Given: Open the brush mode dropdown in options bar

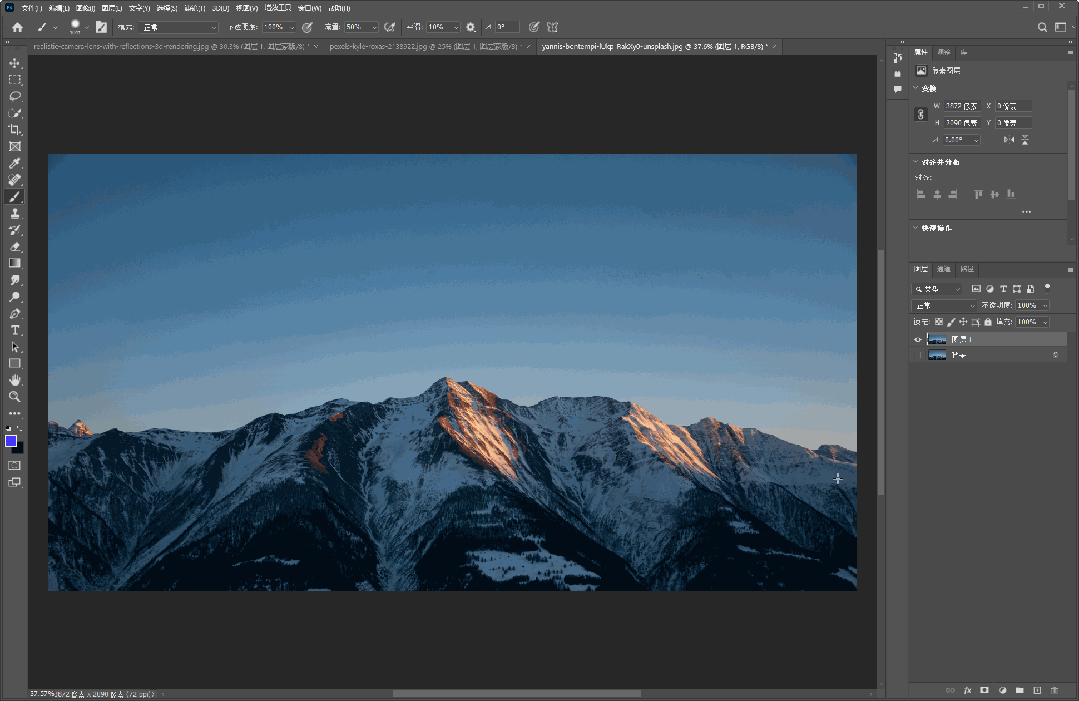Looking at the screenshot, I should (x=179, y=27).
